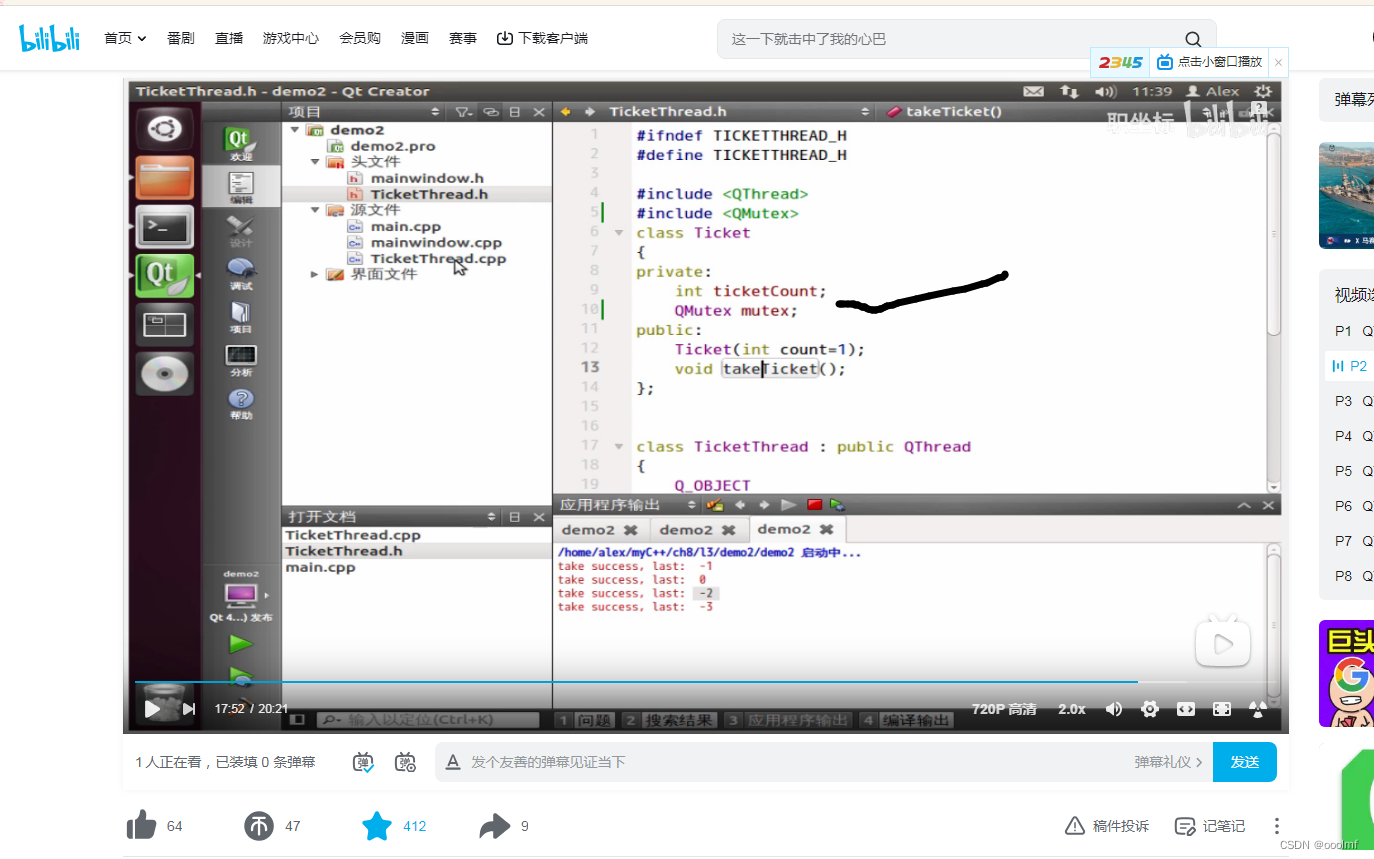
Task: Give coins using the coin icon
Action: click(259, 826)
